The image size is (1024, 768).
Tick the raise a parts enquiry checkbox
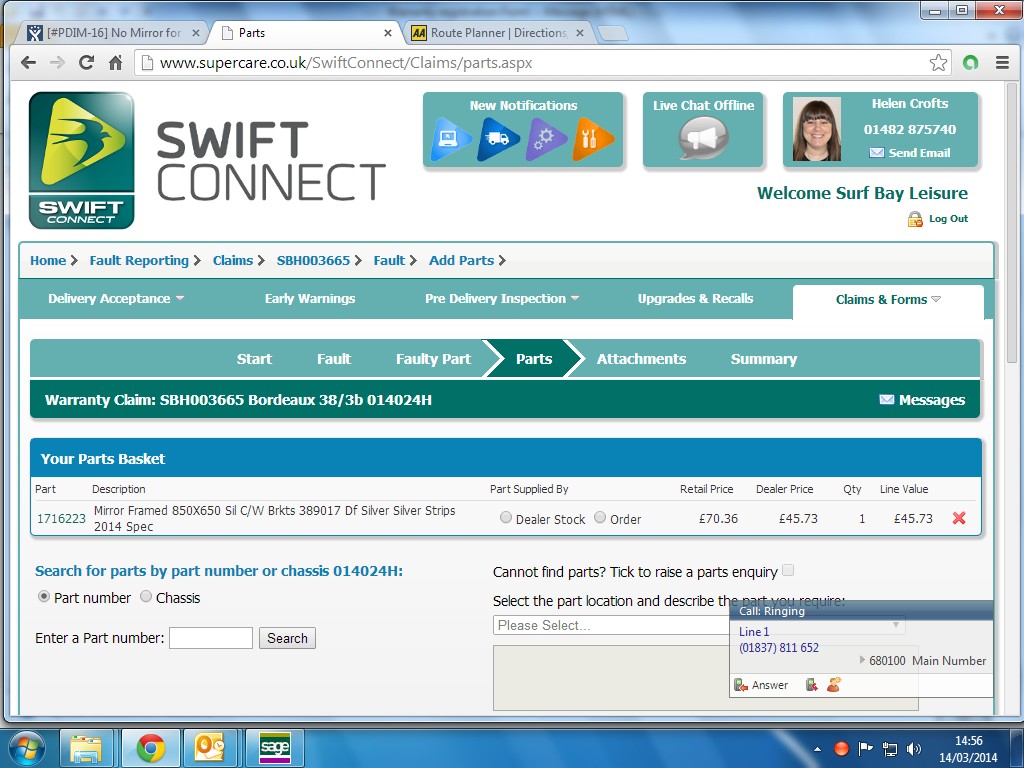click(788, 570)
